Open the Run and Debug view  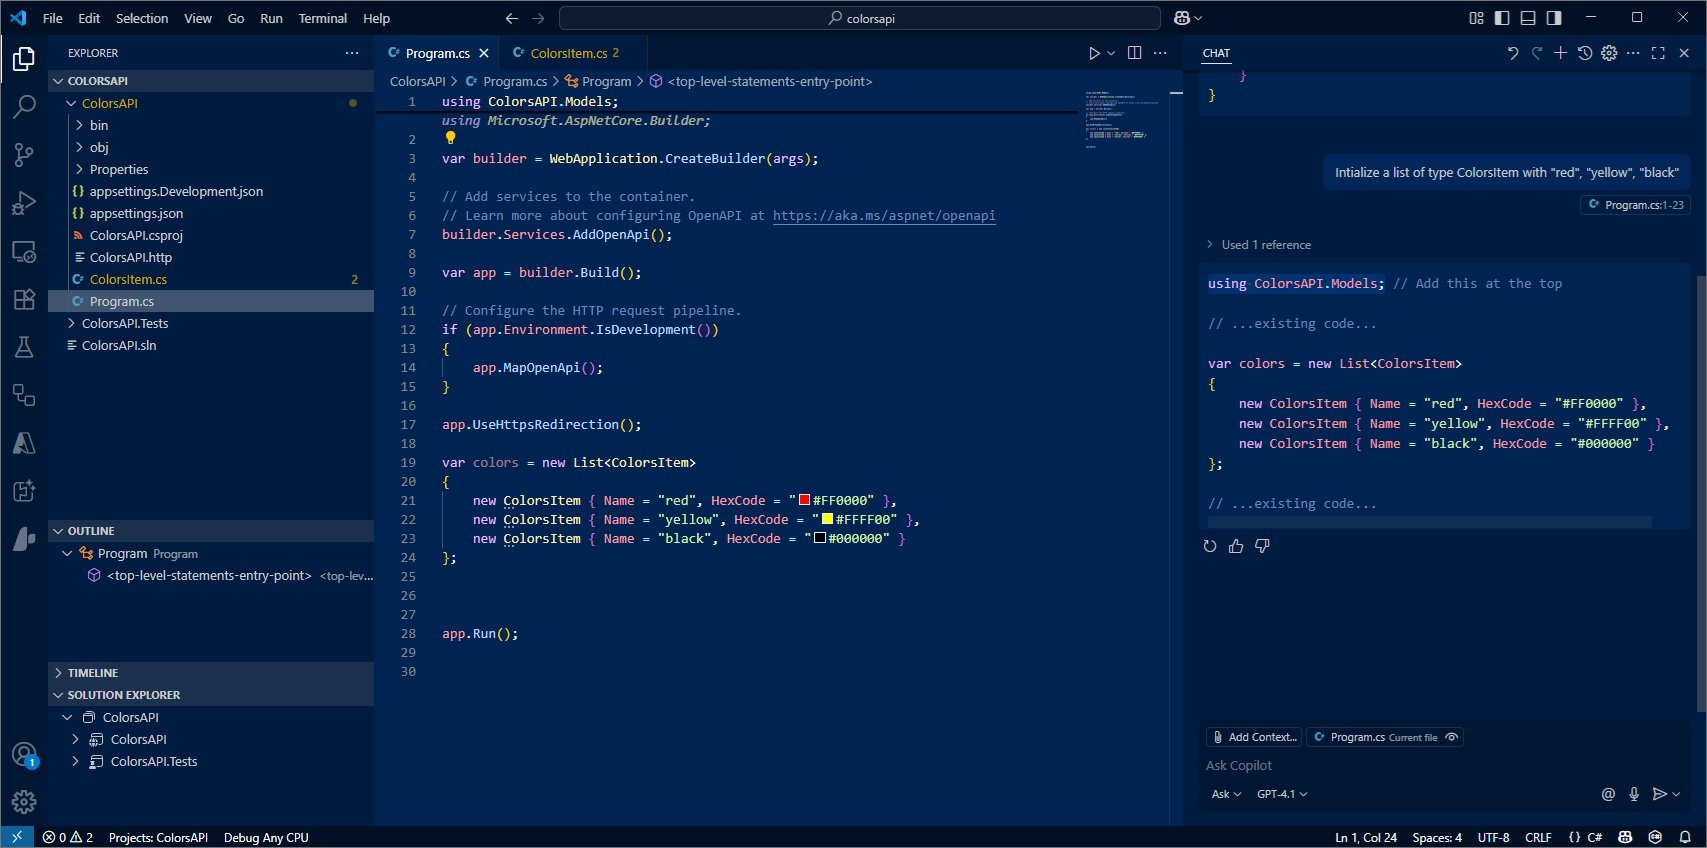(x=24, y=203)
